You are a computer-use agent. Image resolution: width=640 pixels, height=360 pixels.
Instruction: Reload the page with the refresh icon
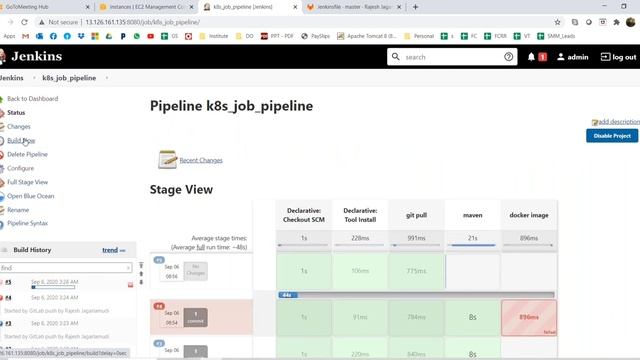pyautogui.click(x=24, y=22)
